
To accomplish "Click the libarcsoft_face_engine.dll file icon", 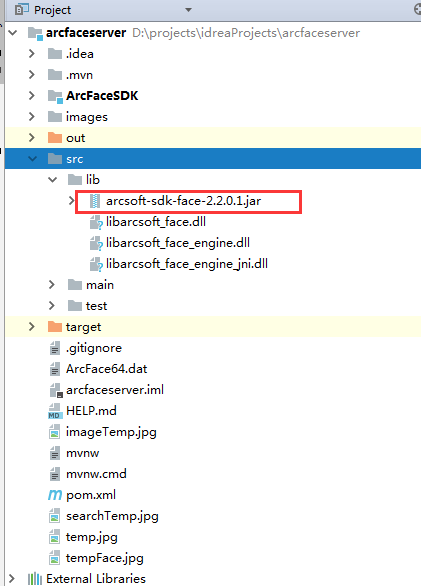I will [x=96, y=243].
